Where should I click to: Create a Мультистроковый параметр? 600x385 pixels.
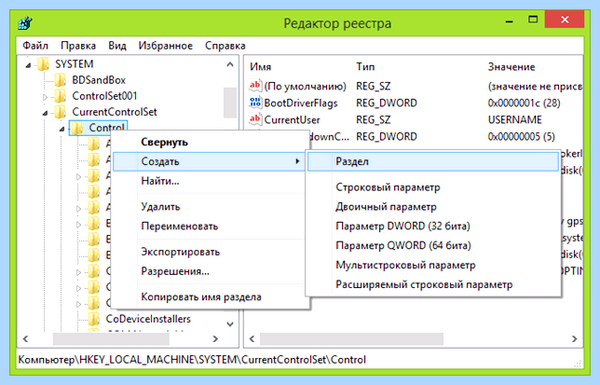coord(433,265)
